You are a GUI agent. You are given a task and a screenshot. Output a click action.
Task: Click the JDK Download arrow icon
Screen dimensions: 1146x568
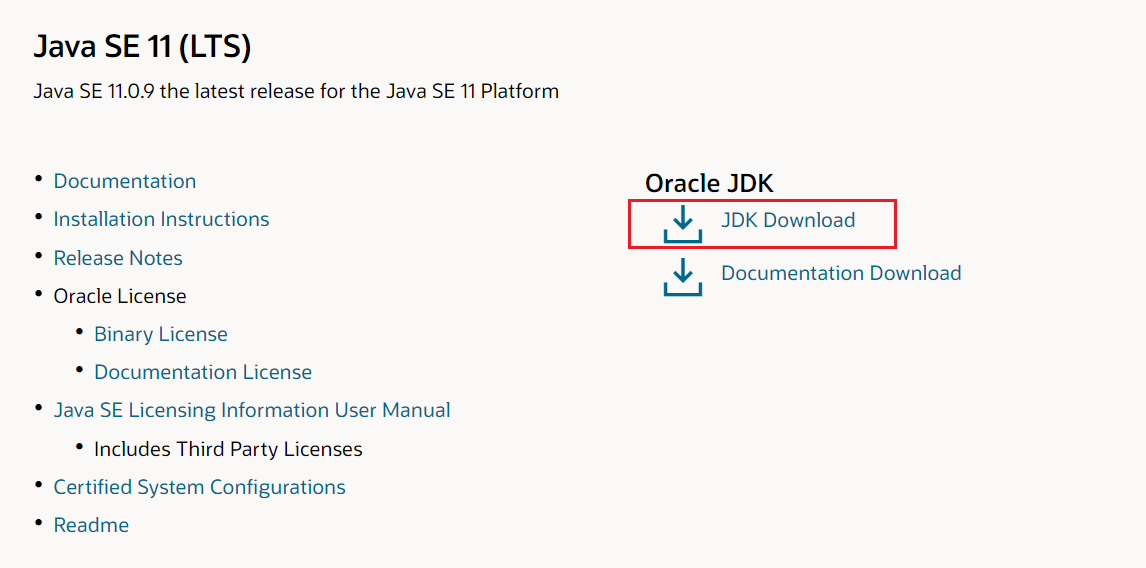[683, 224]
